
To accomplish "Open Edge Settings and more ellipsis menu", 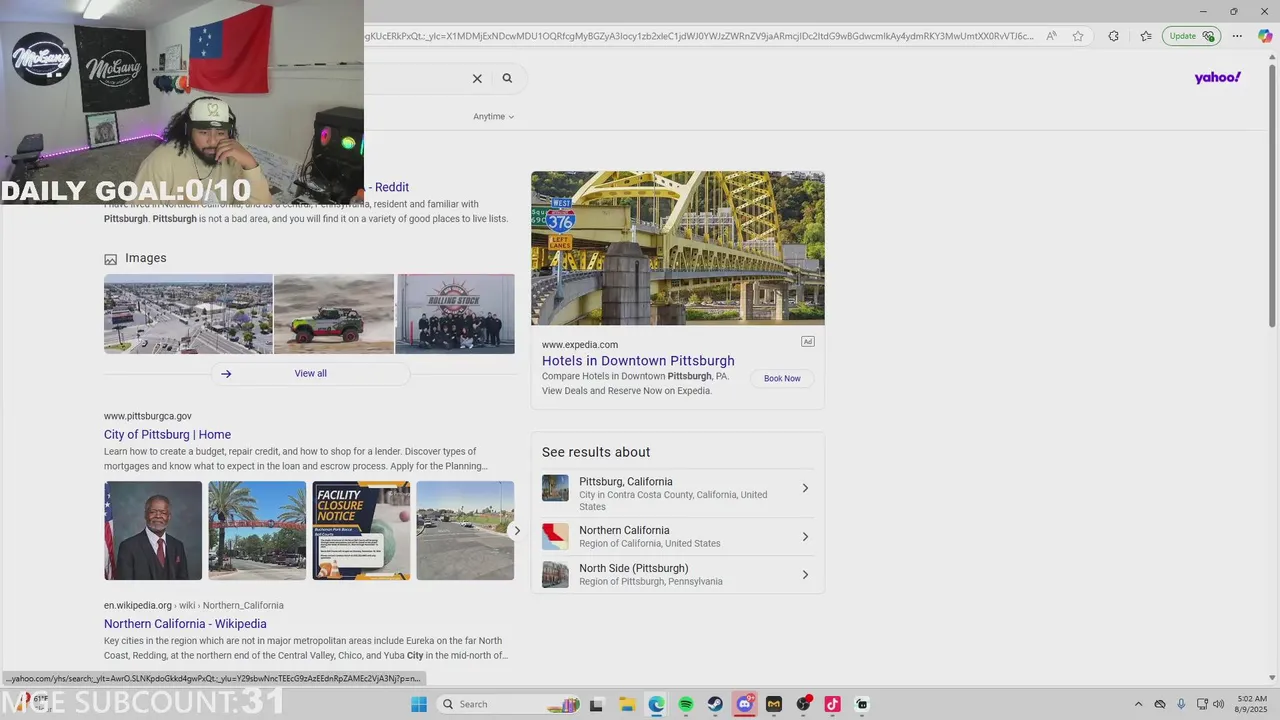I will pos(1237,36).
